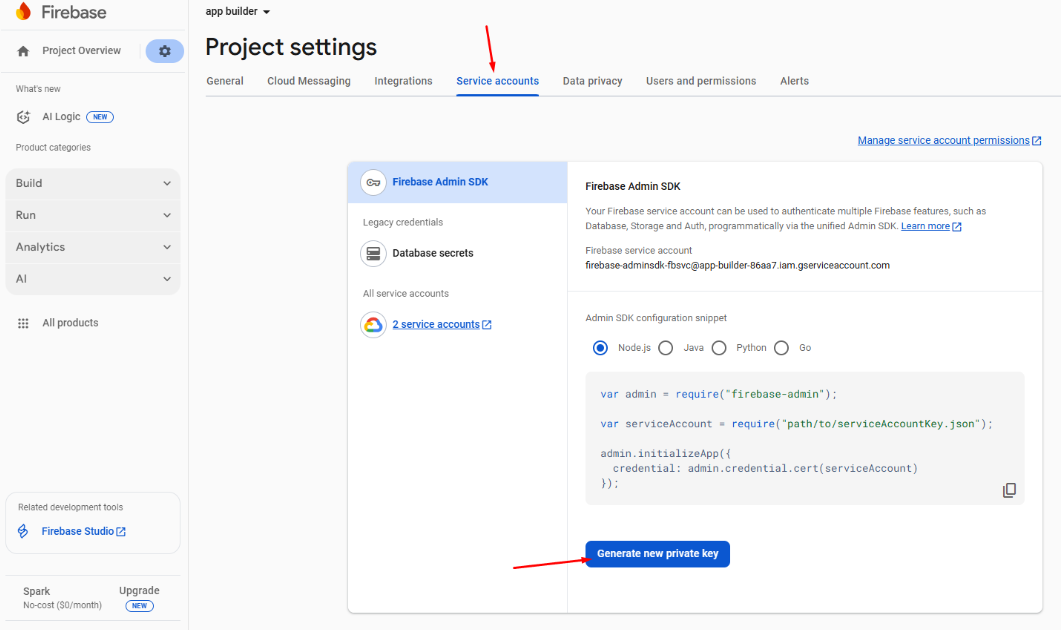Viewport: 1061px width, 630px height.
Task: Click the Database secrets storage icon
Action: coord(373,253)
